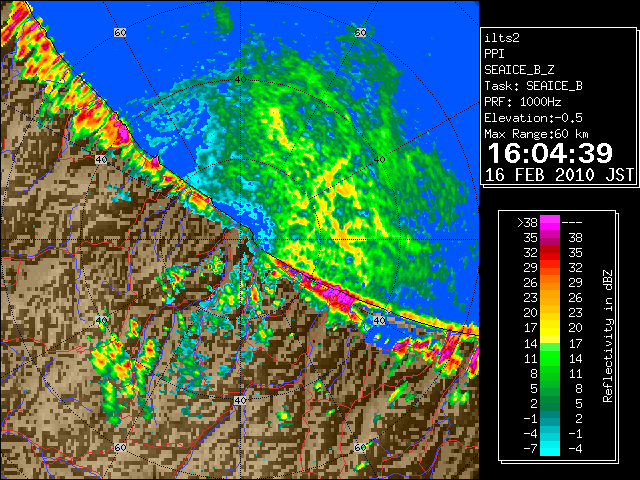The width and height of the screenshot is (640, 480).
Task: Click the 'SEAICE_B_Z' product name
Action: 519,70
